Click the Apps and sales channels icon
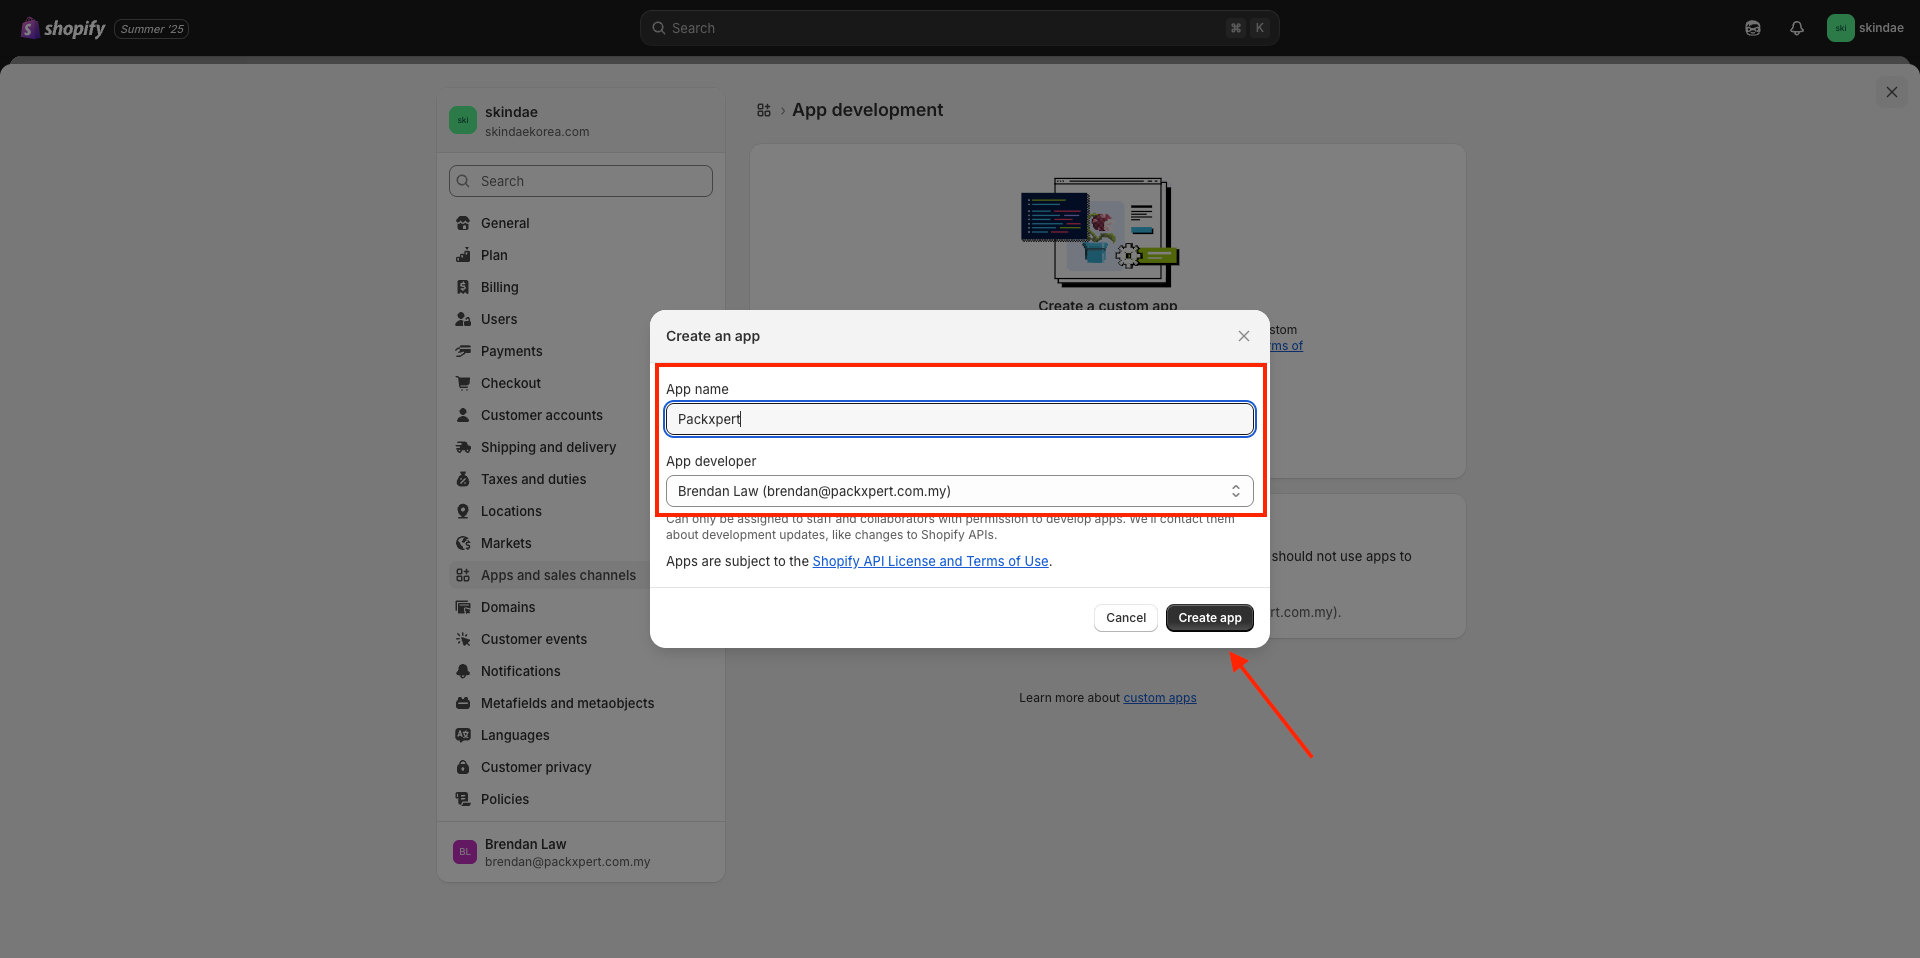 coord(463,575)
